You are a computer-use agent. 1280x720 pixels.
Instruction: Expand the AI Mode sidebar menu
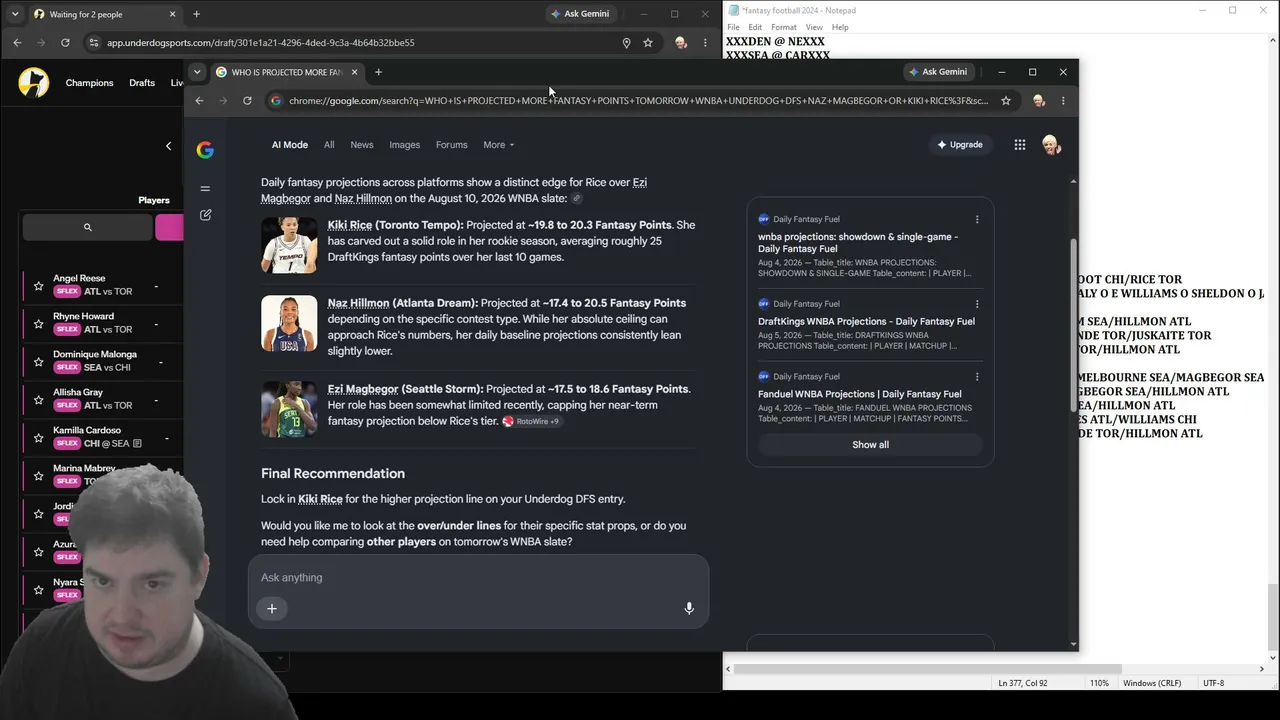pyautogui.click(x=205, y=188)
